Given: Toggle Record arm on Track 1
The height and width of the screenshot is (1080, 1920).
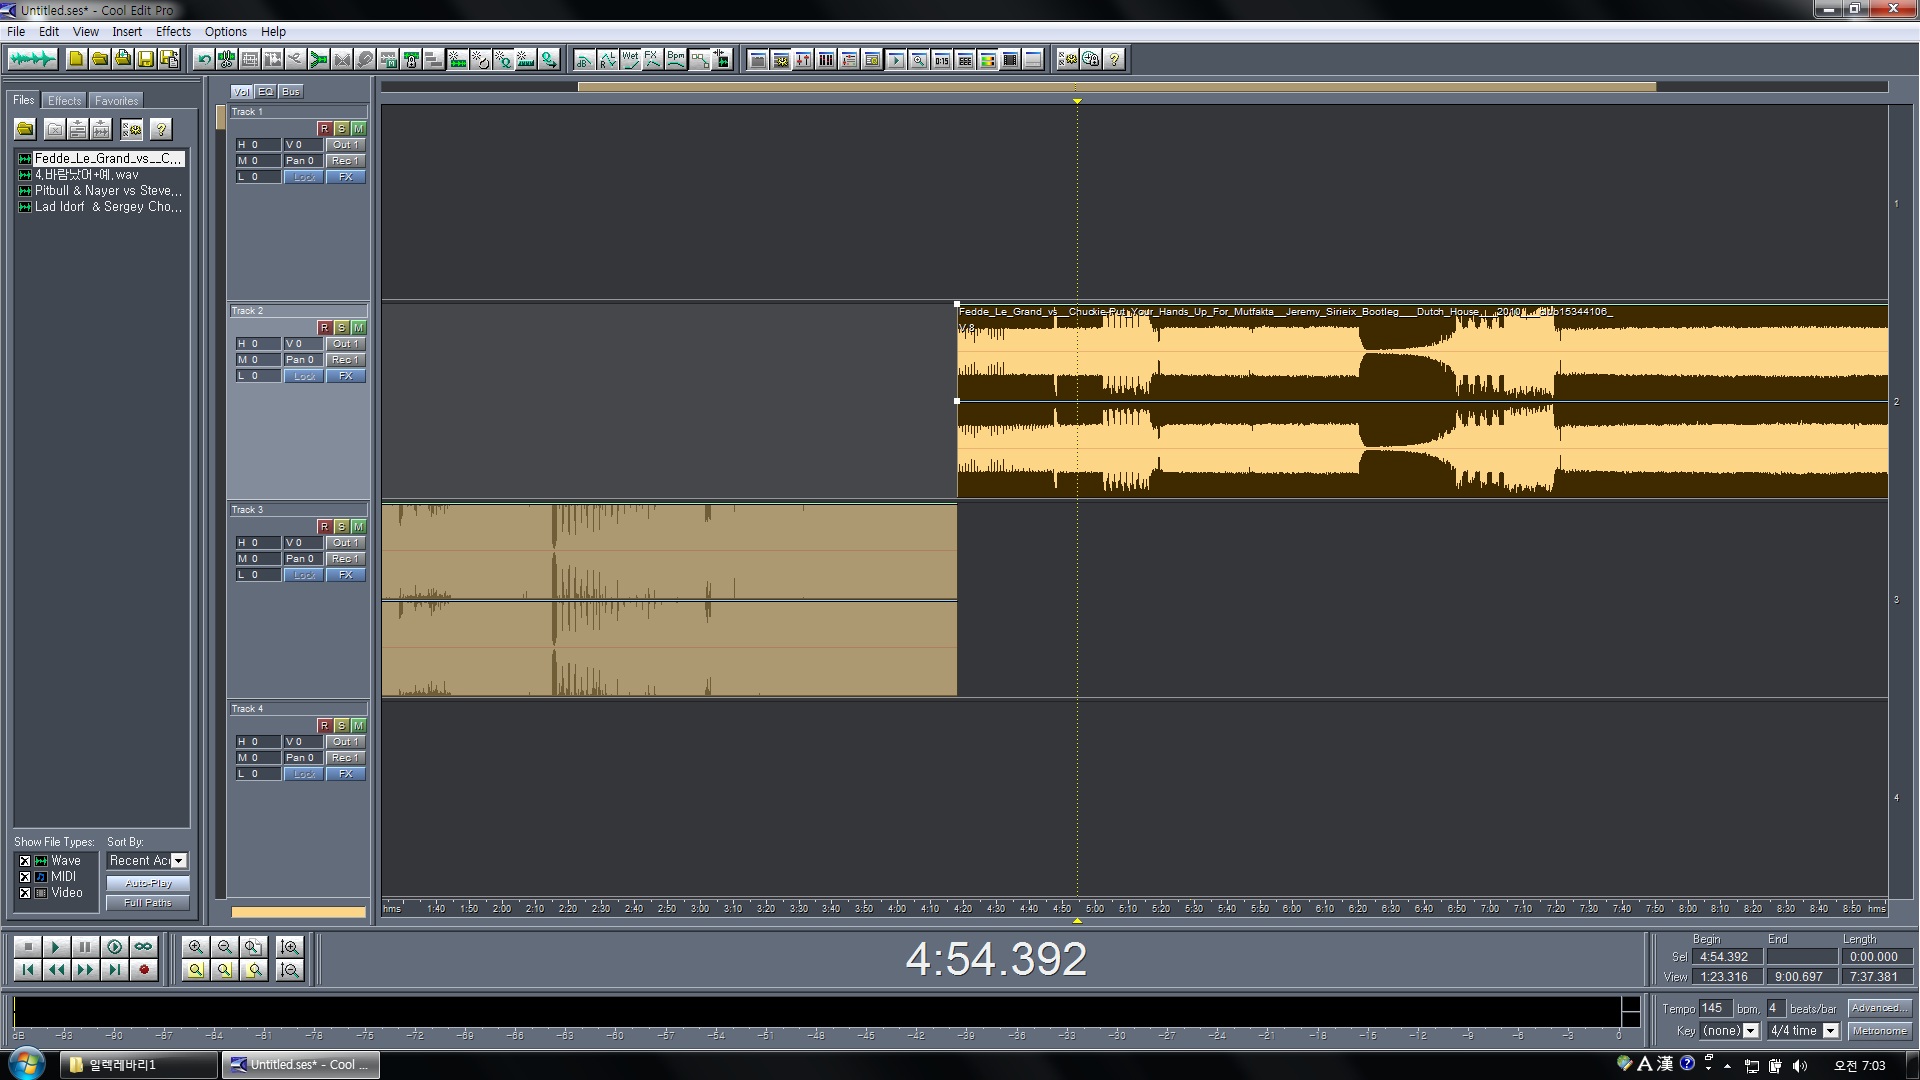Looking at the screenshot, I should pyautogui.click(x=324, y=128).
